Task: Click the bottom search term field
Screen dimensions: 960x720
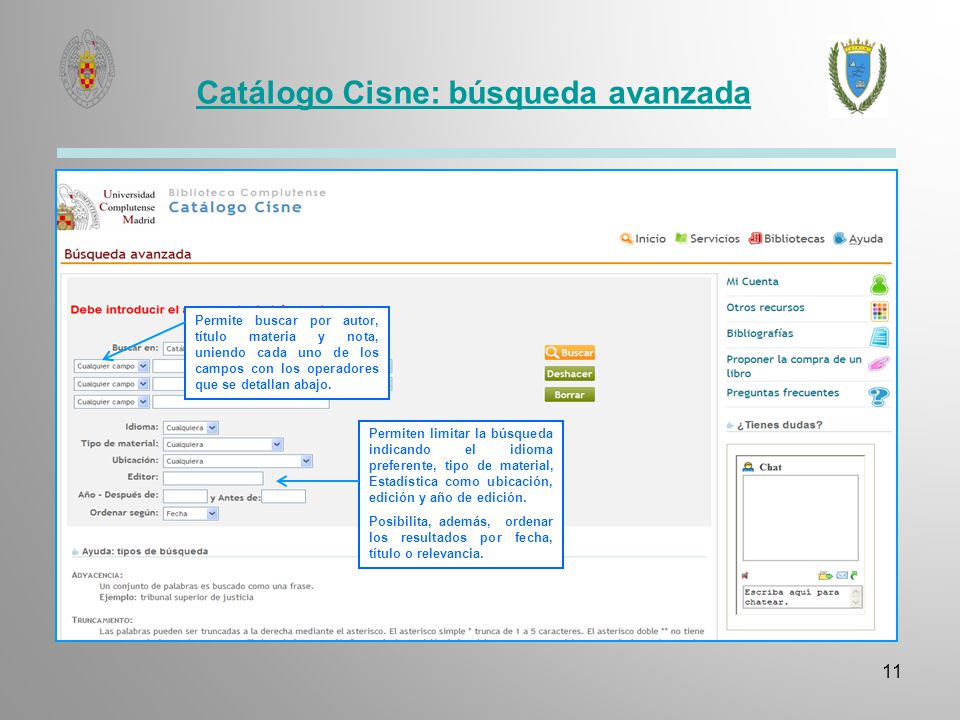Action: click(241, 402)
